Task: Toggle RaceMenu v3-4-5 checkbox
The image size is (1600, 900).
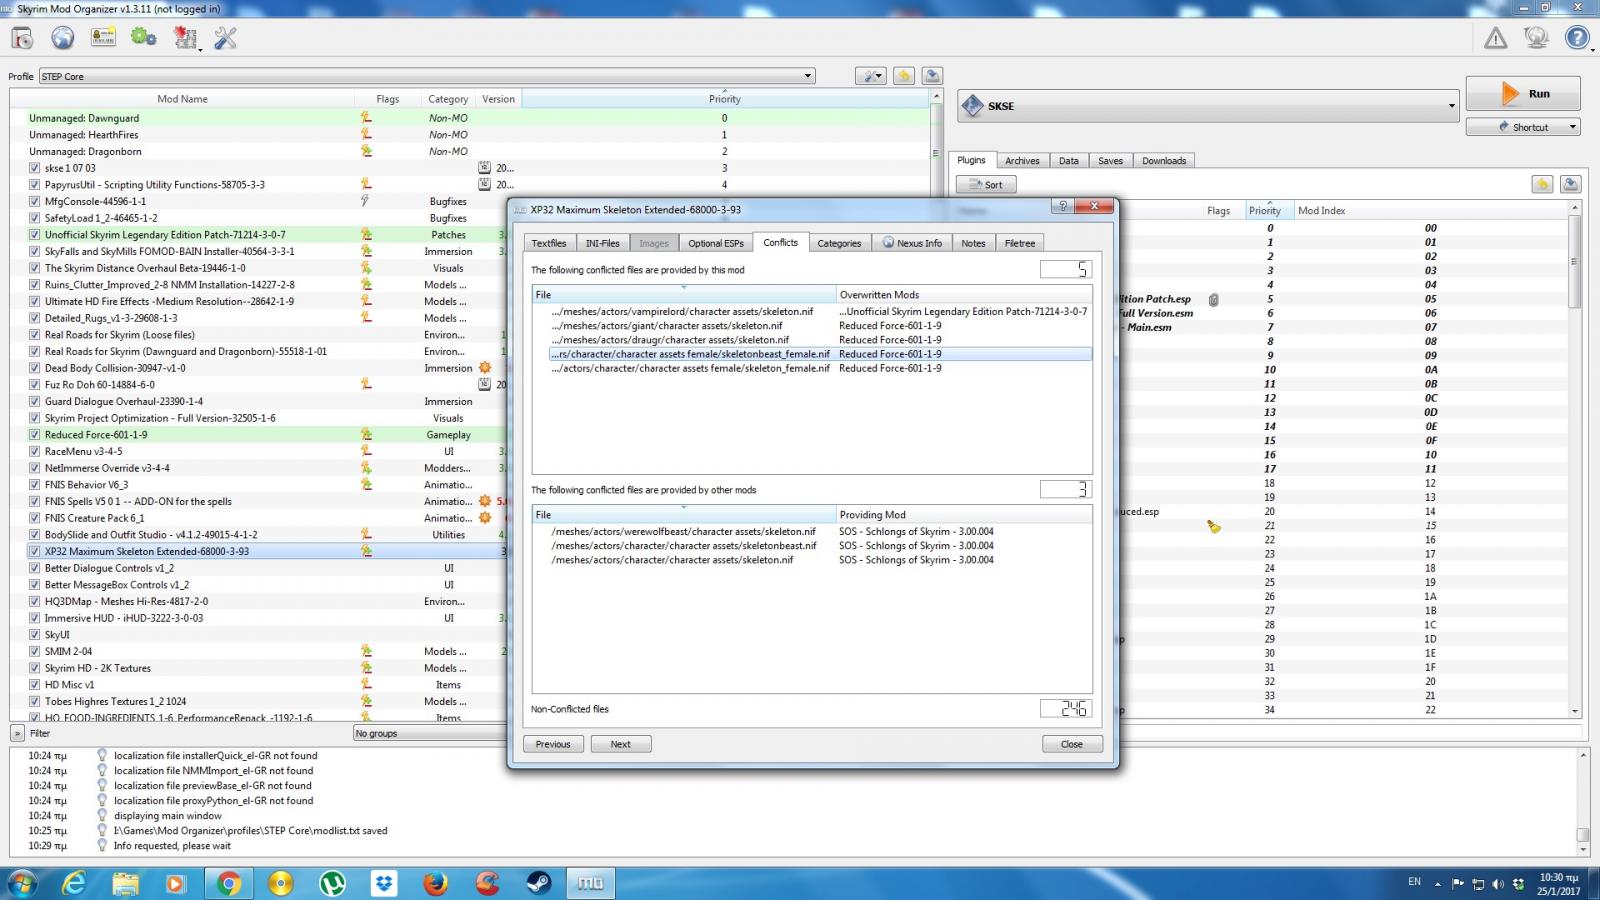Action: 35,451
